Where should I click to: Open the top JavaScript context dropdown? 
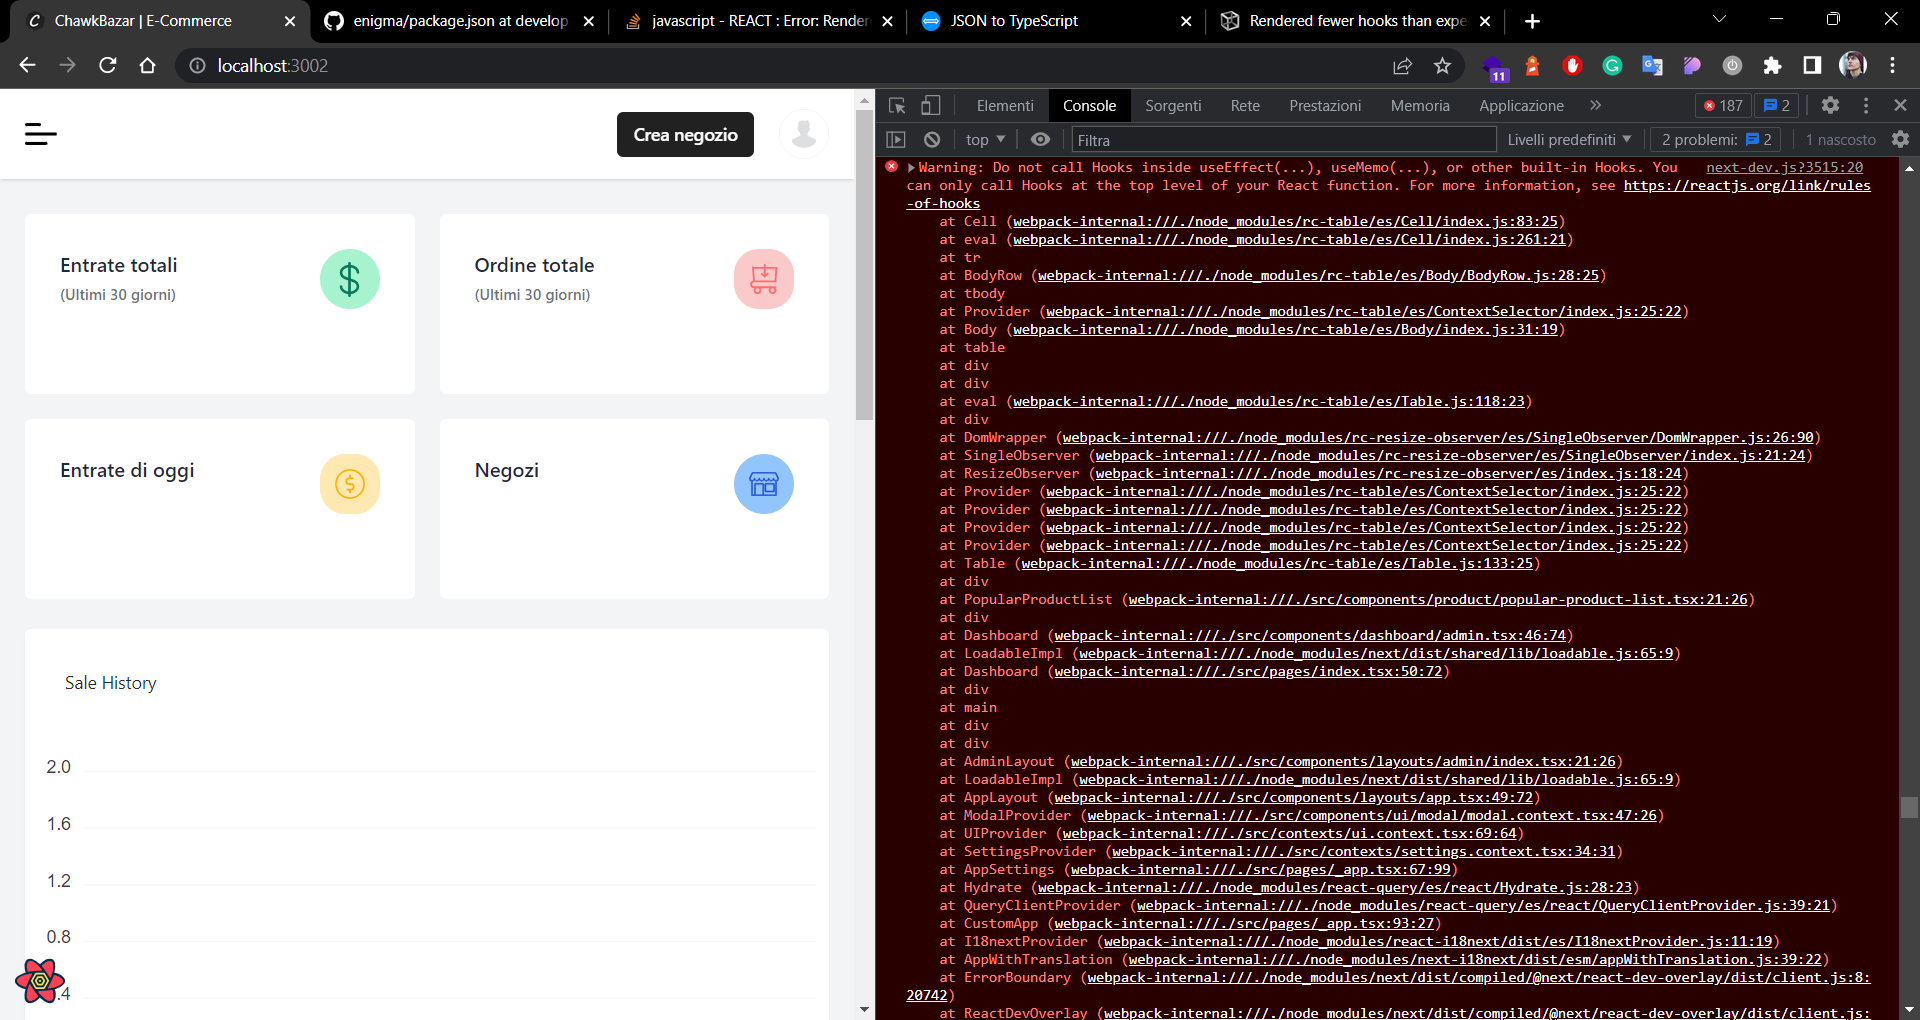tap(985, 140)
